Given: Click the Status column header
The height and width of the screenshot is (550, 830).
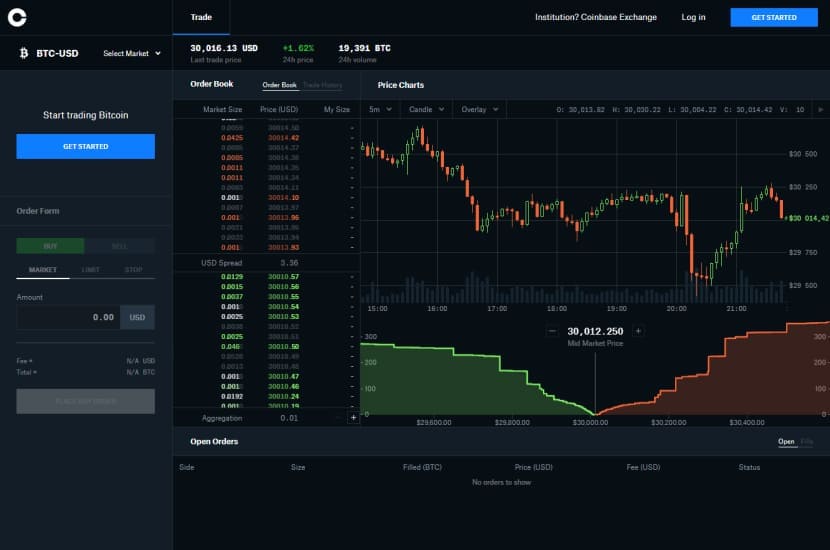Looking at the screenshot, I should coord(749,467).
